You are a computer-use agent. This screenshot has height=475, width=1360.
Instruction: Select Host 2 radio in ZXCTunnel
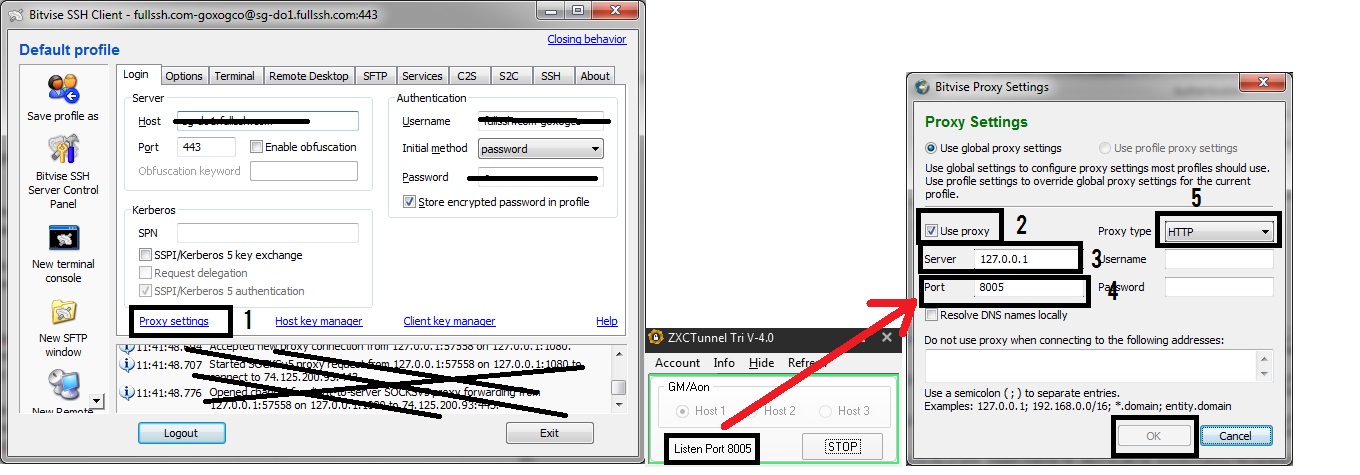752,411
